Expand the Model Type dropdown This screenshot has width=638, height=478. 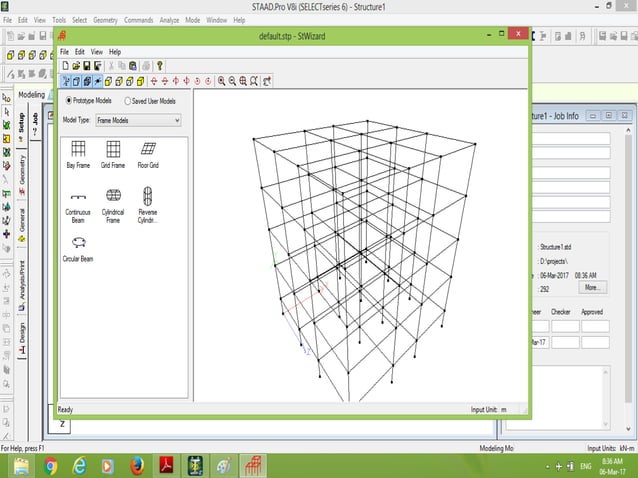tap(176, 120)
